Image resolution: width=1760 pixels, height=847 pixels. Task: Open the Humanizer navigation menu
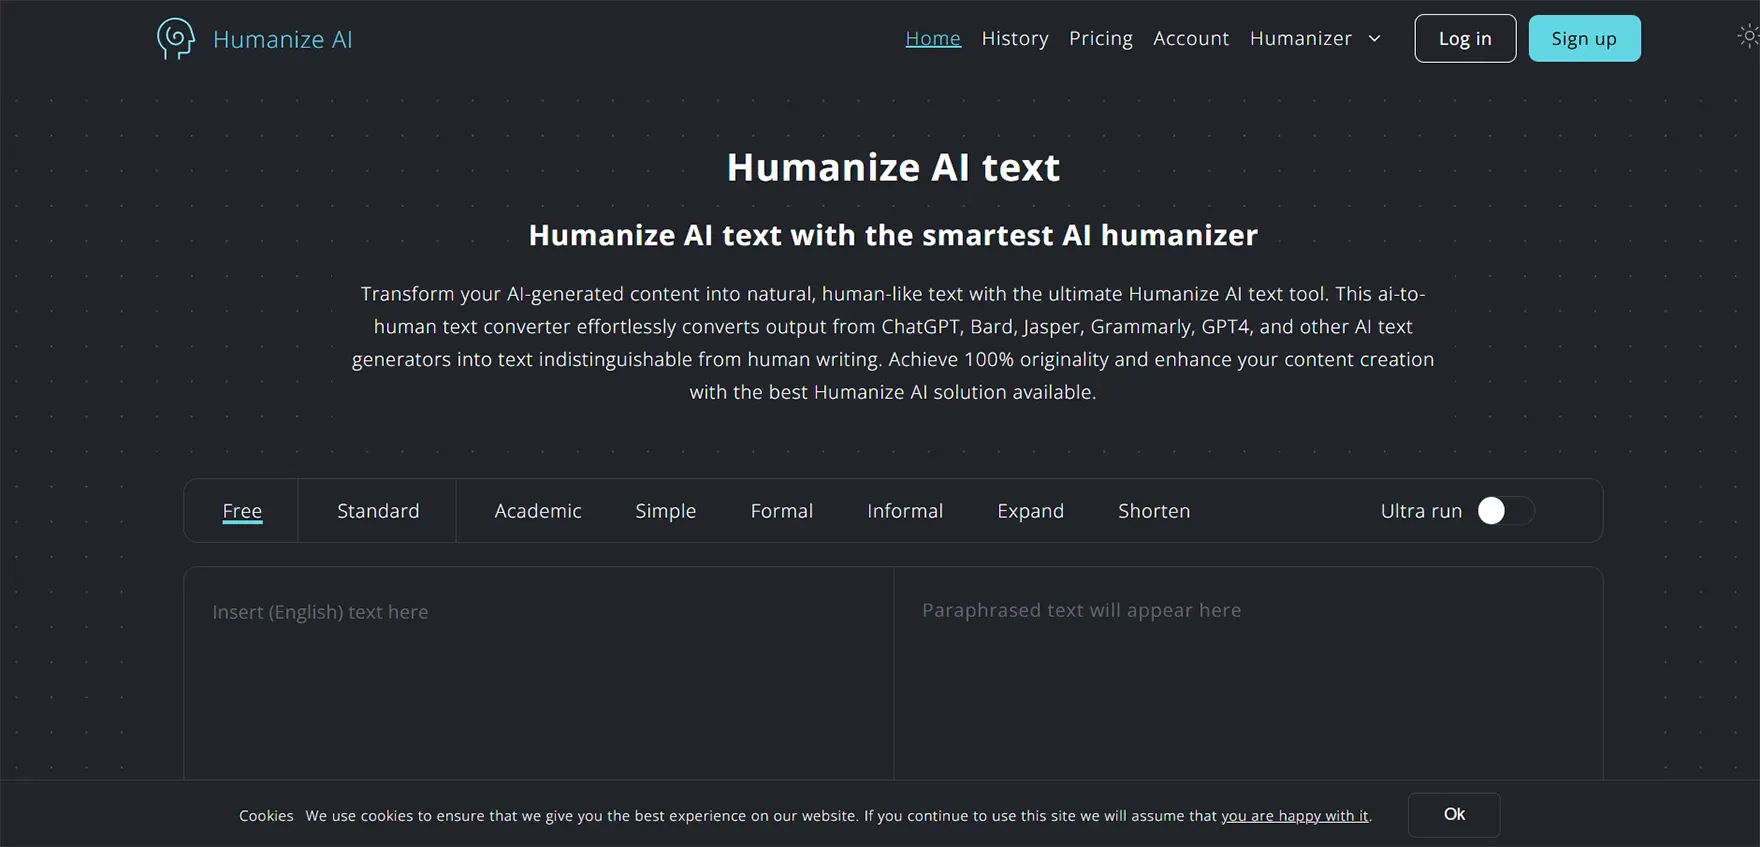(1300, 39)
